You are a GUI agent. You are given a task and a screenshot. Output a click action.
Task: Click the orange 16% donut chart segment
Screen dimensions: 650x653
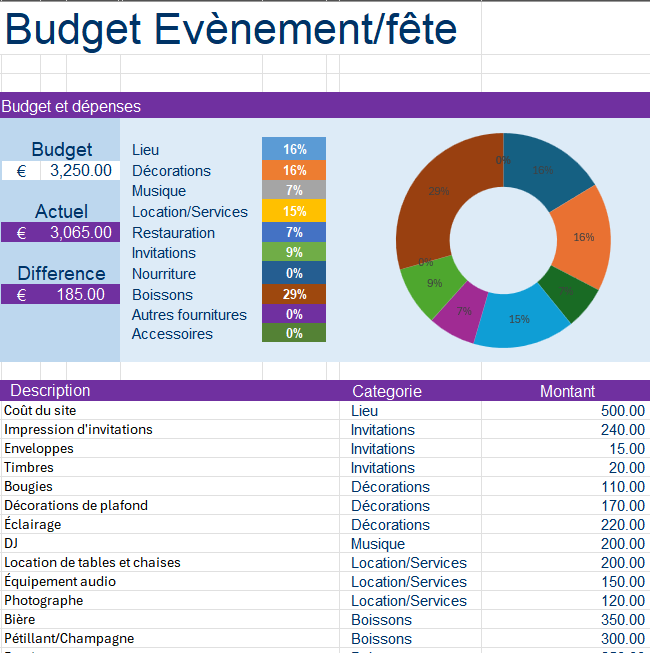click(583, 237)
